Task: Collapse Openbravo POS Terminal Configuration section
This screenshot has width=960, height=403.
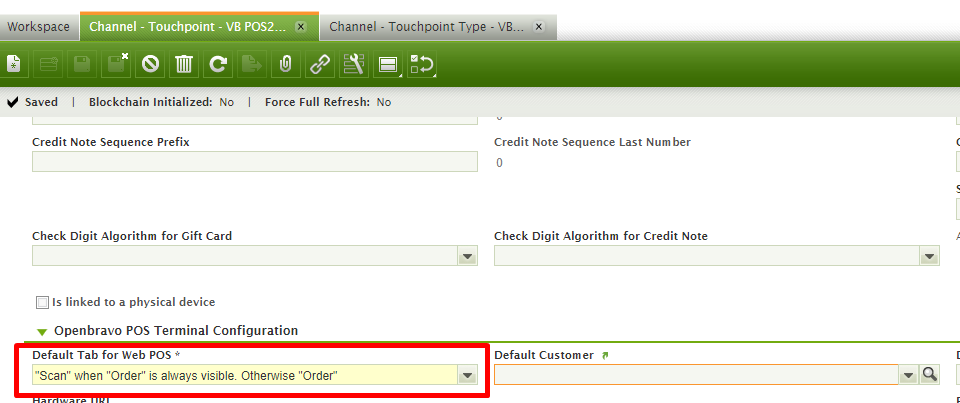Action: pos(42,331)
